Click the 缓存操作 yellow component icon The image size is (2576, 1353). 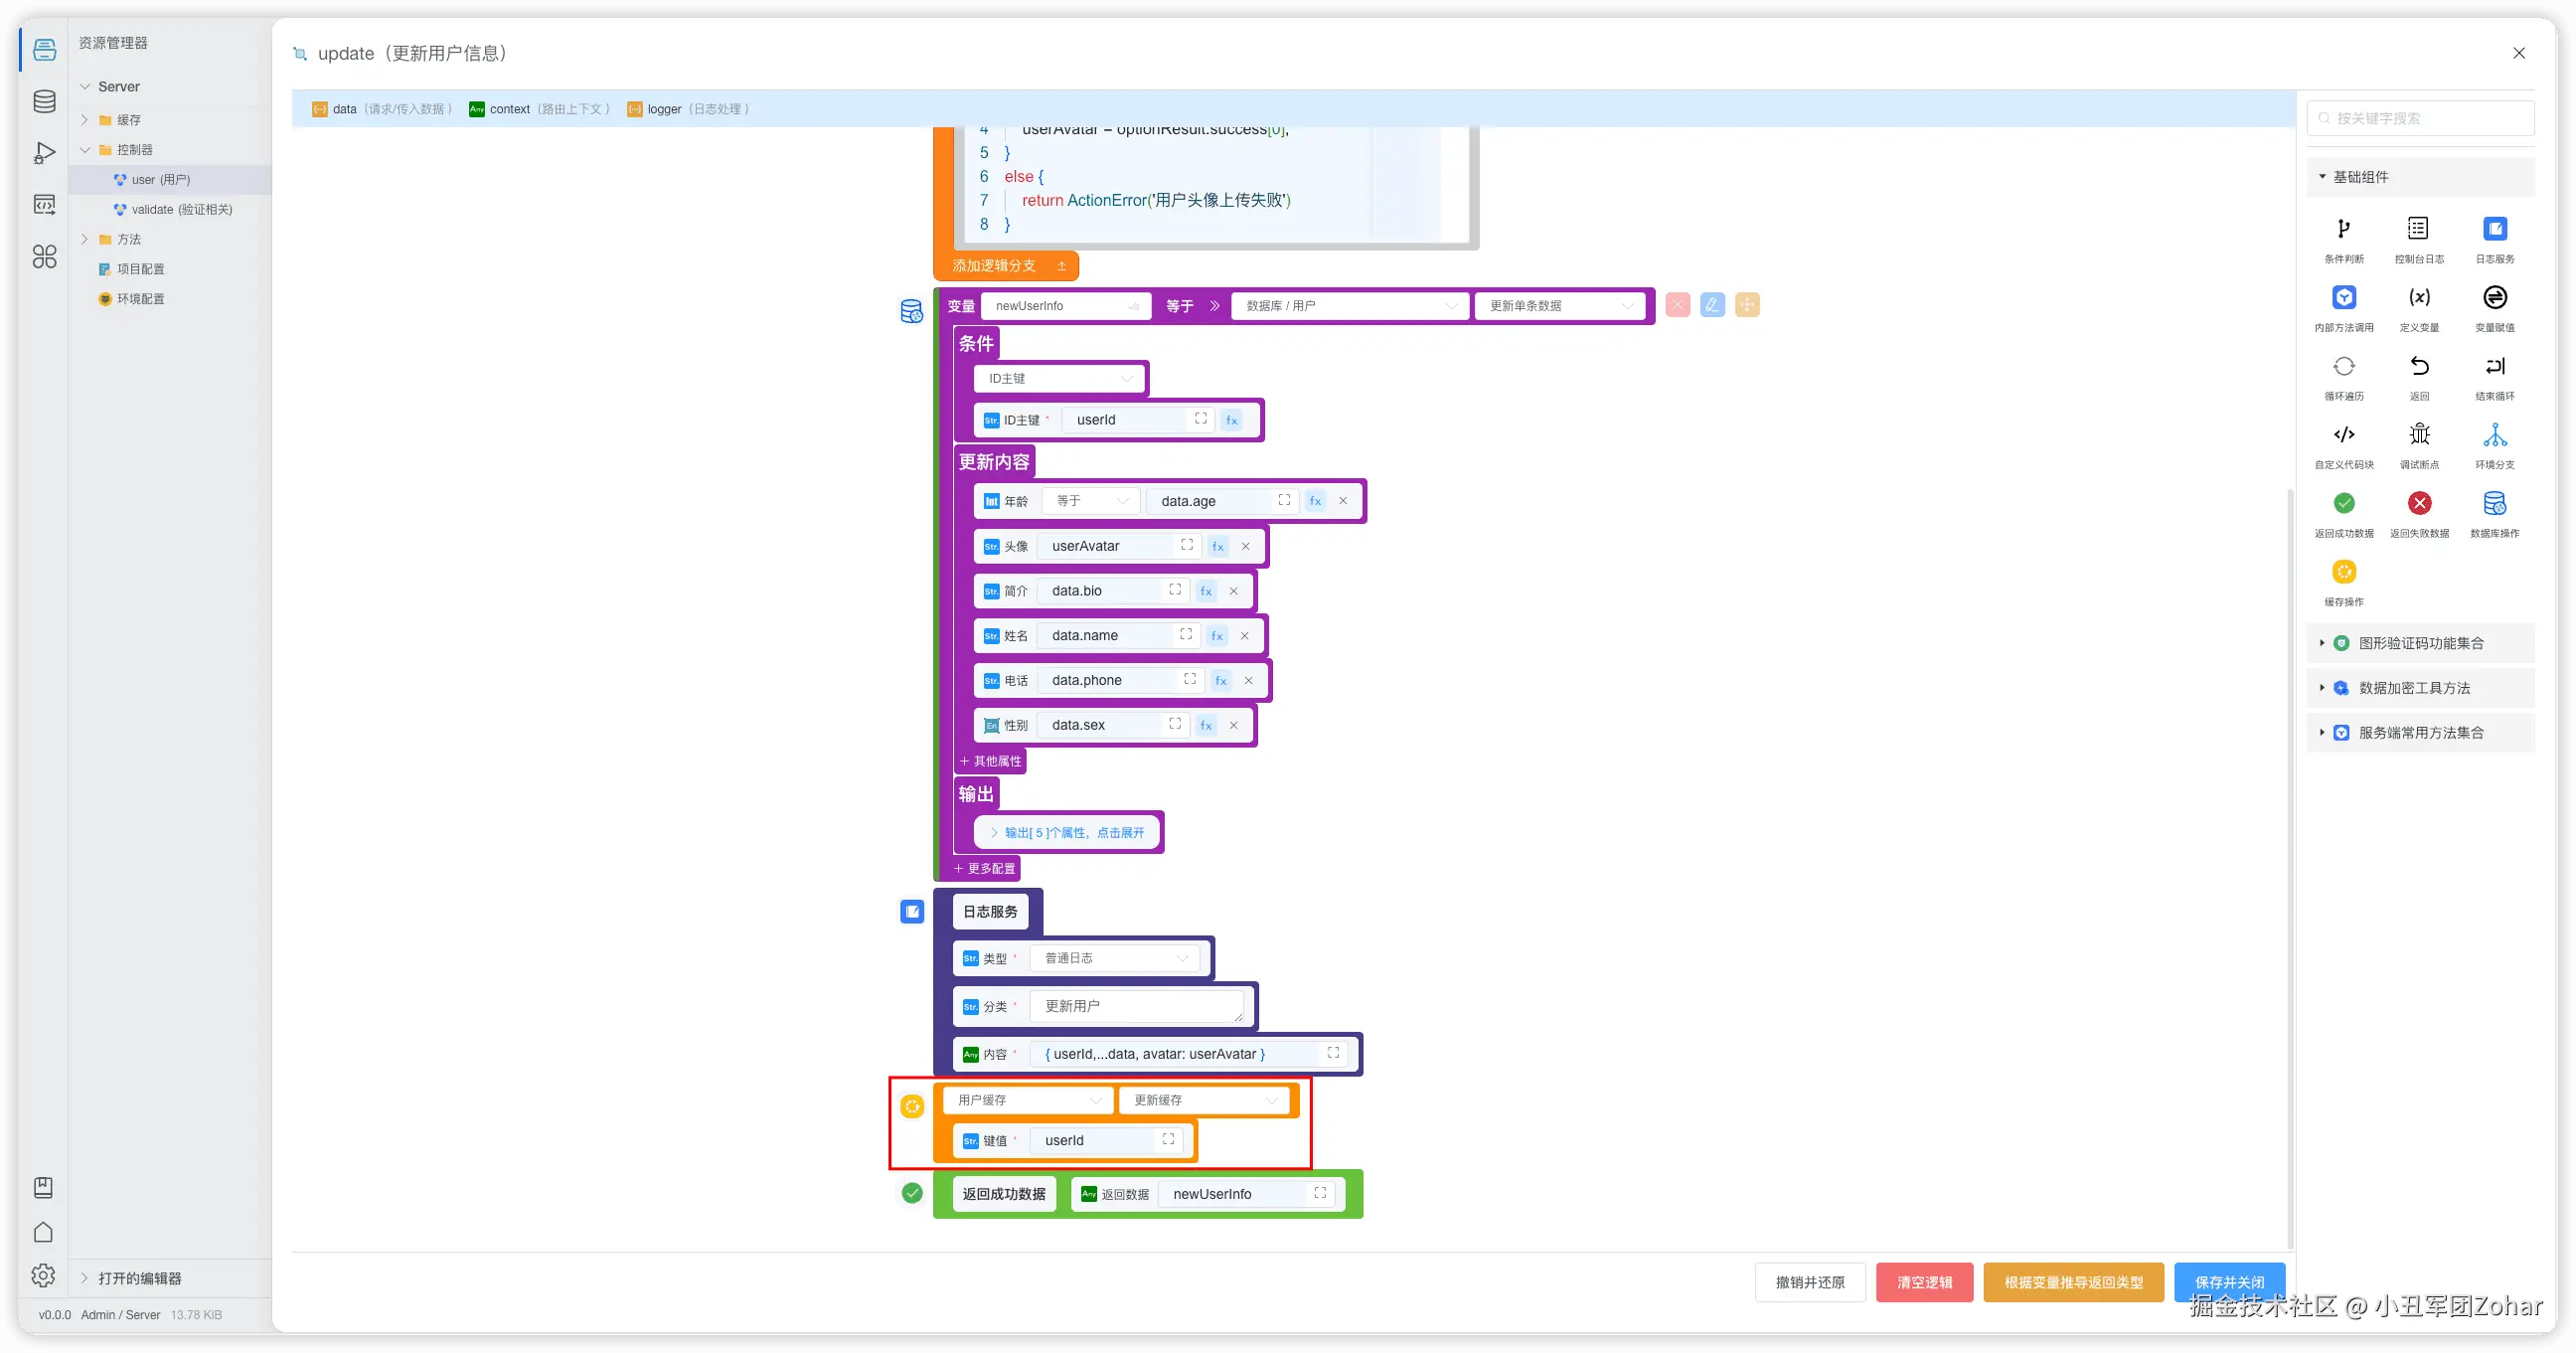[2343, 572]
